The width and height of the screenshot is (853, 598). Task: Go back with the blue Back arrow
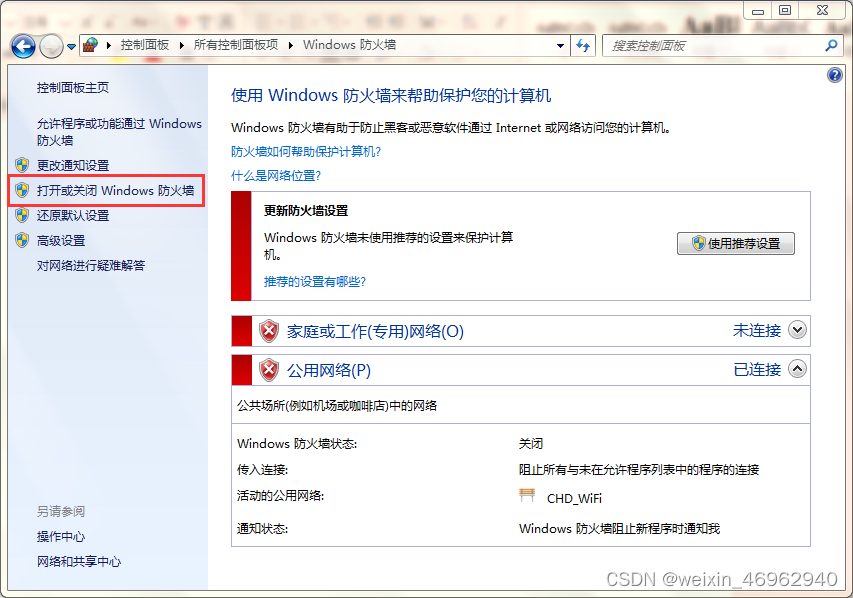pyautogui.click(x=23, y=46)
